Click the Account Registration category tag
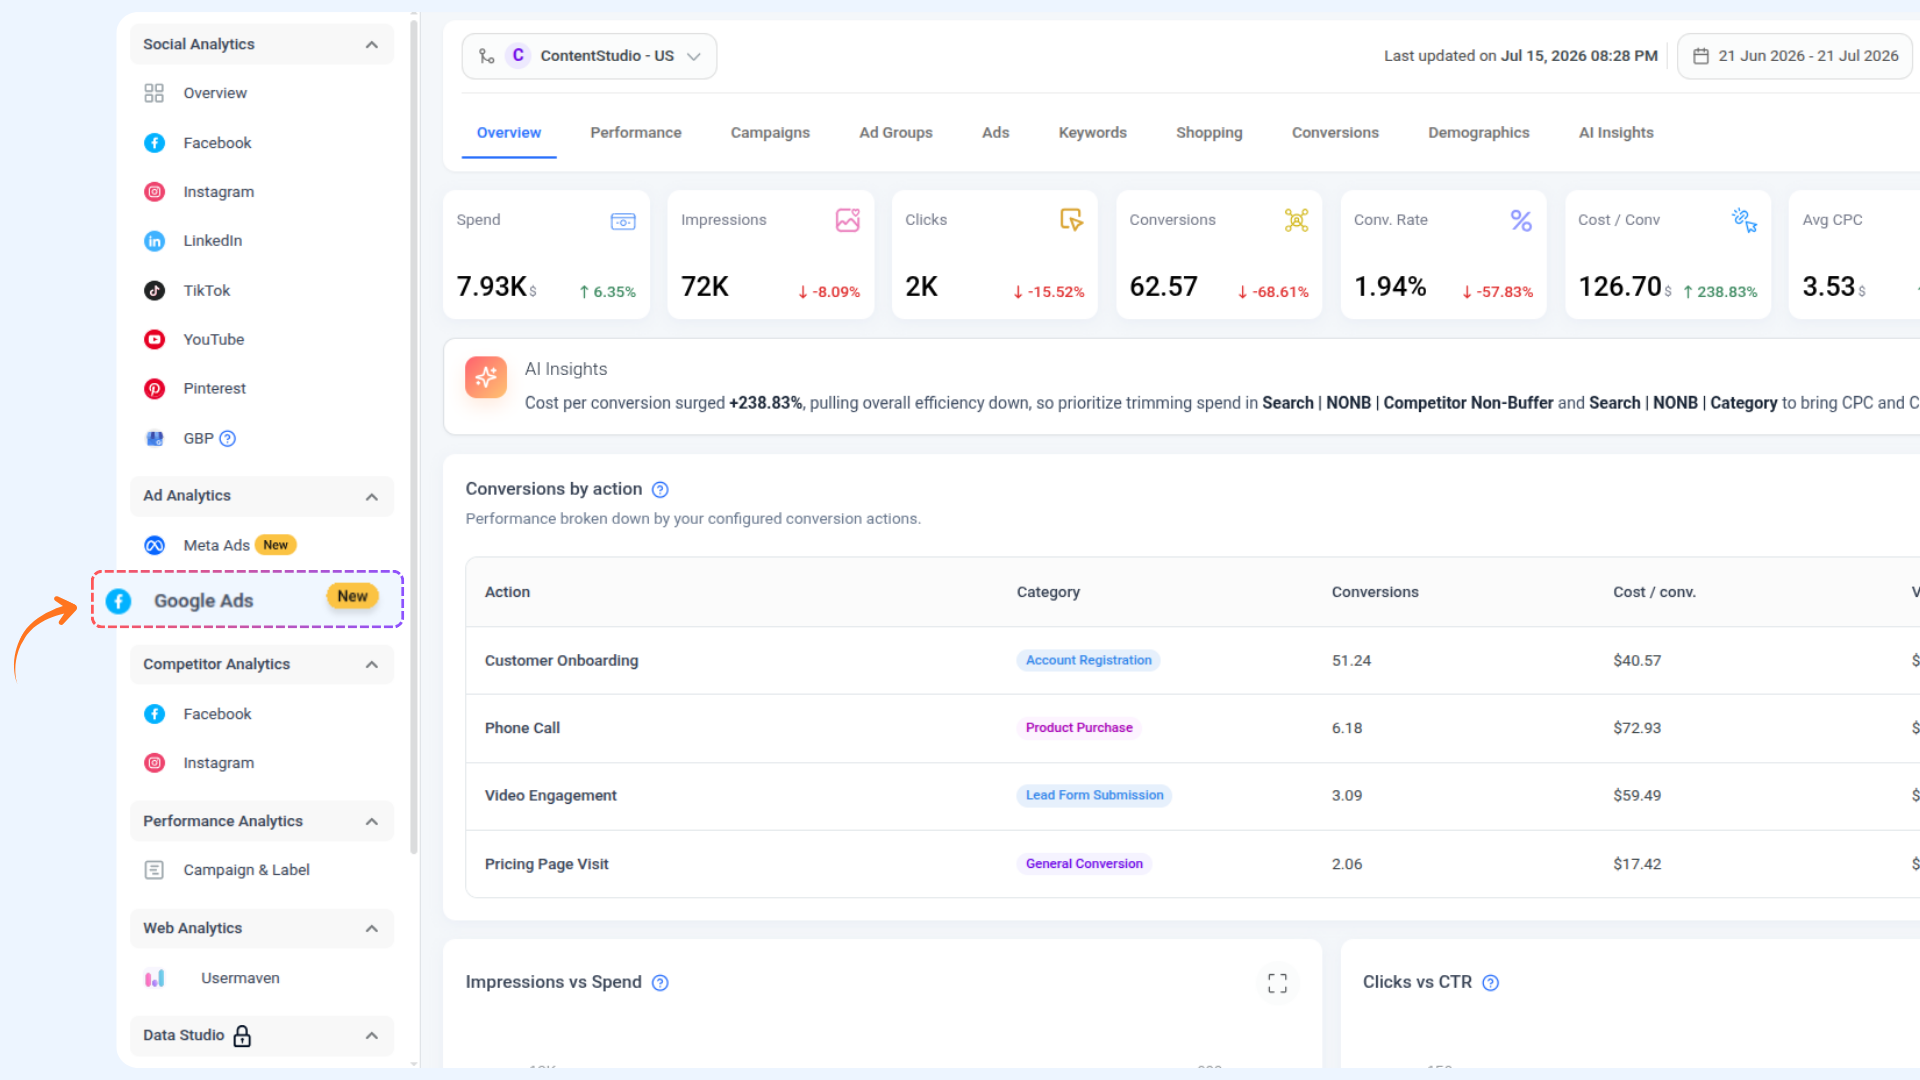This screenshot has height=1080, width=1920. point(1088,660)
